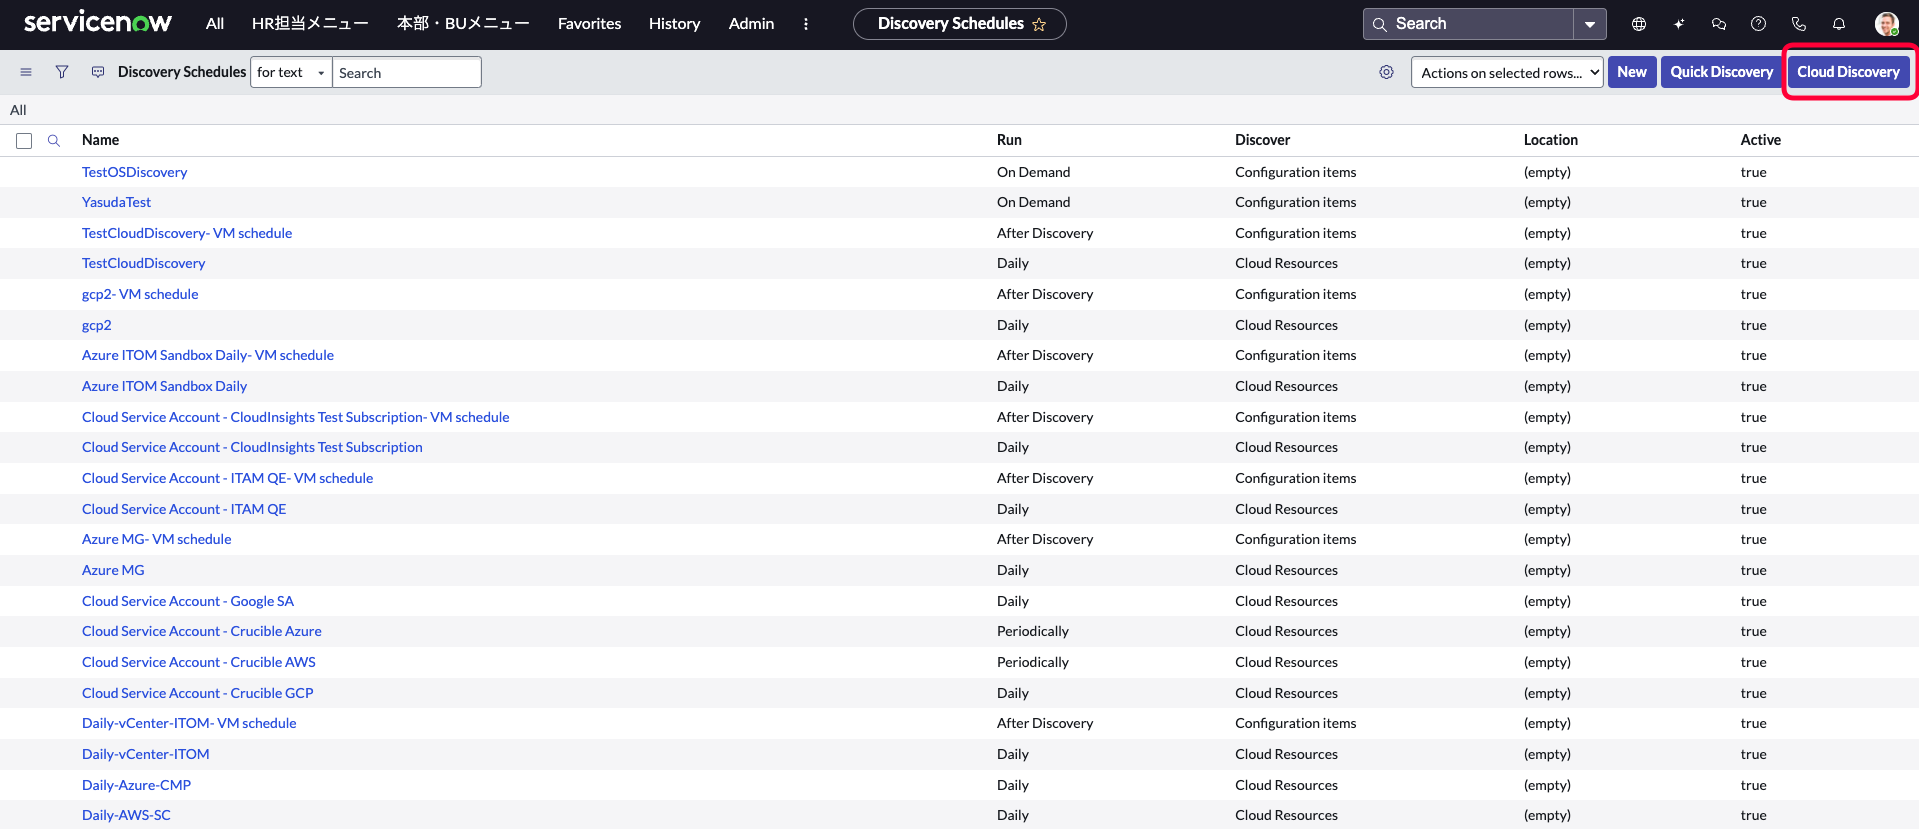1919x829 pixels.
Task: Click the Quick Discovery button
Action: coord(1721,72)
